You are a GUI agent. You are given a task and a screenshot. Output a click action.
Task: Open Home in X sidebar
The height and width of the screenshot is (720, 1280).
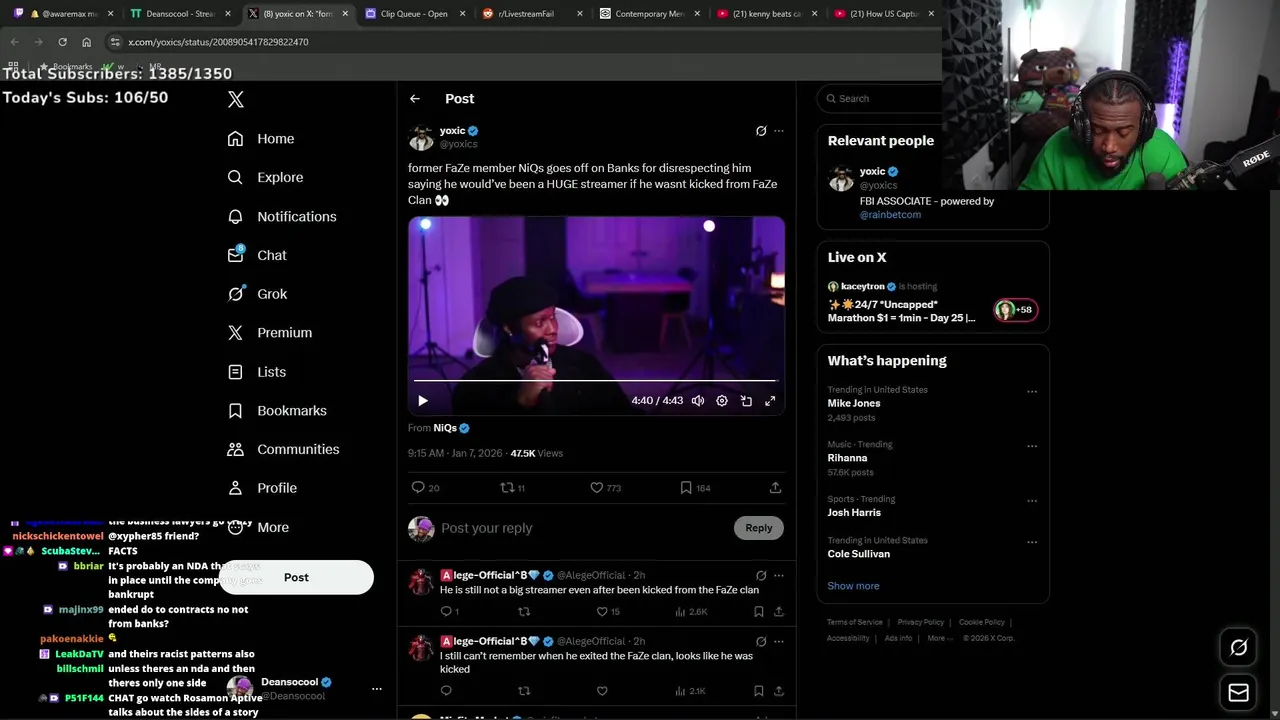(261, 139)
